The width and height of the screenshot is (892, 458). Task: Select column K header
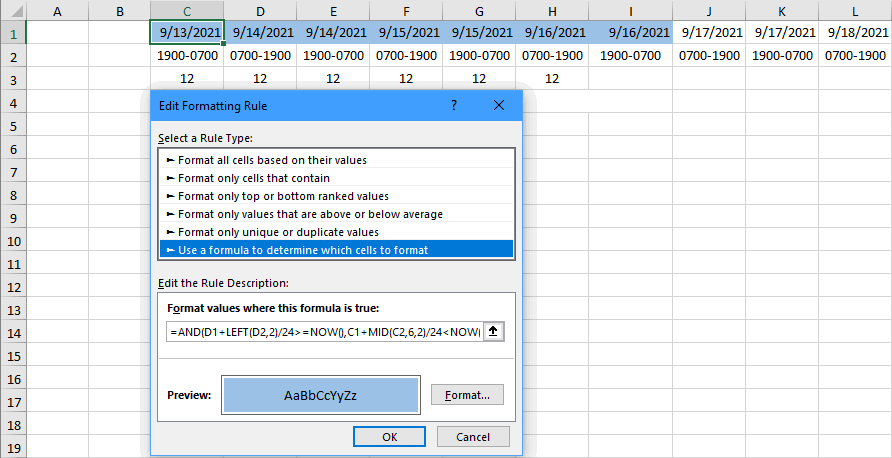pos(782,10)
